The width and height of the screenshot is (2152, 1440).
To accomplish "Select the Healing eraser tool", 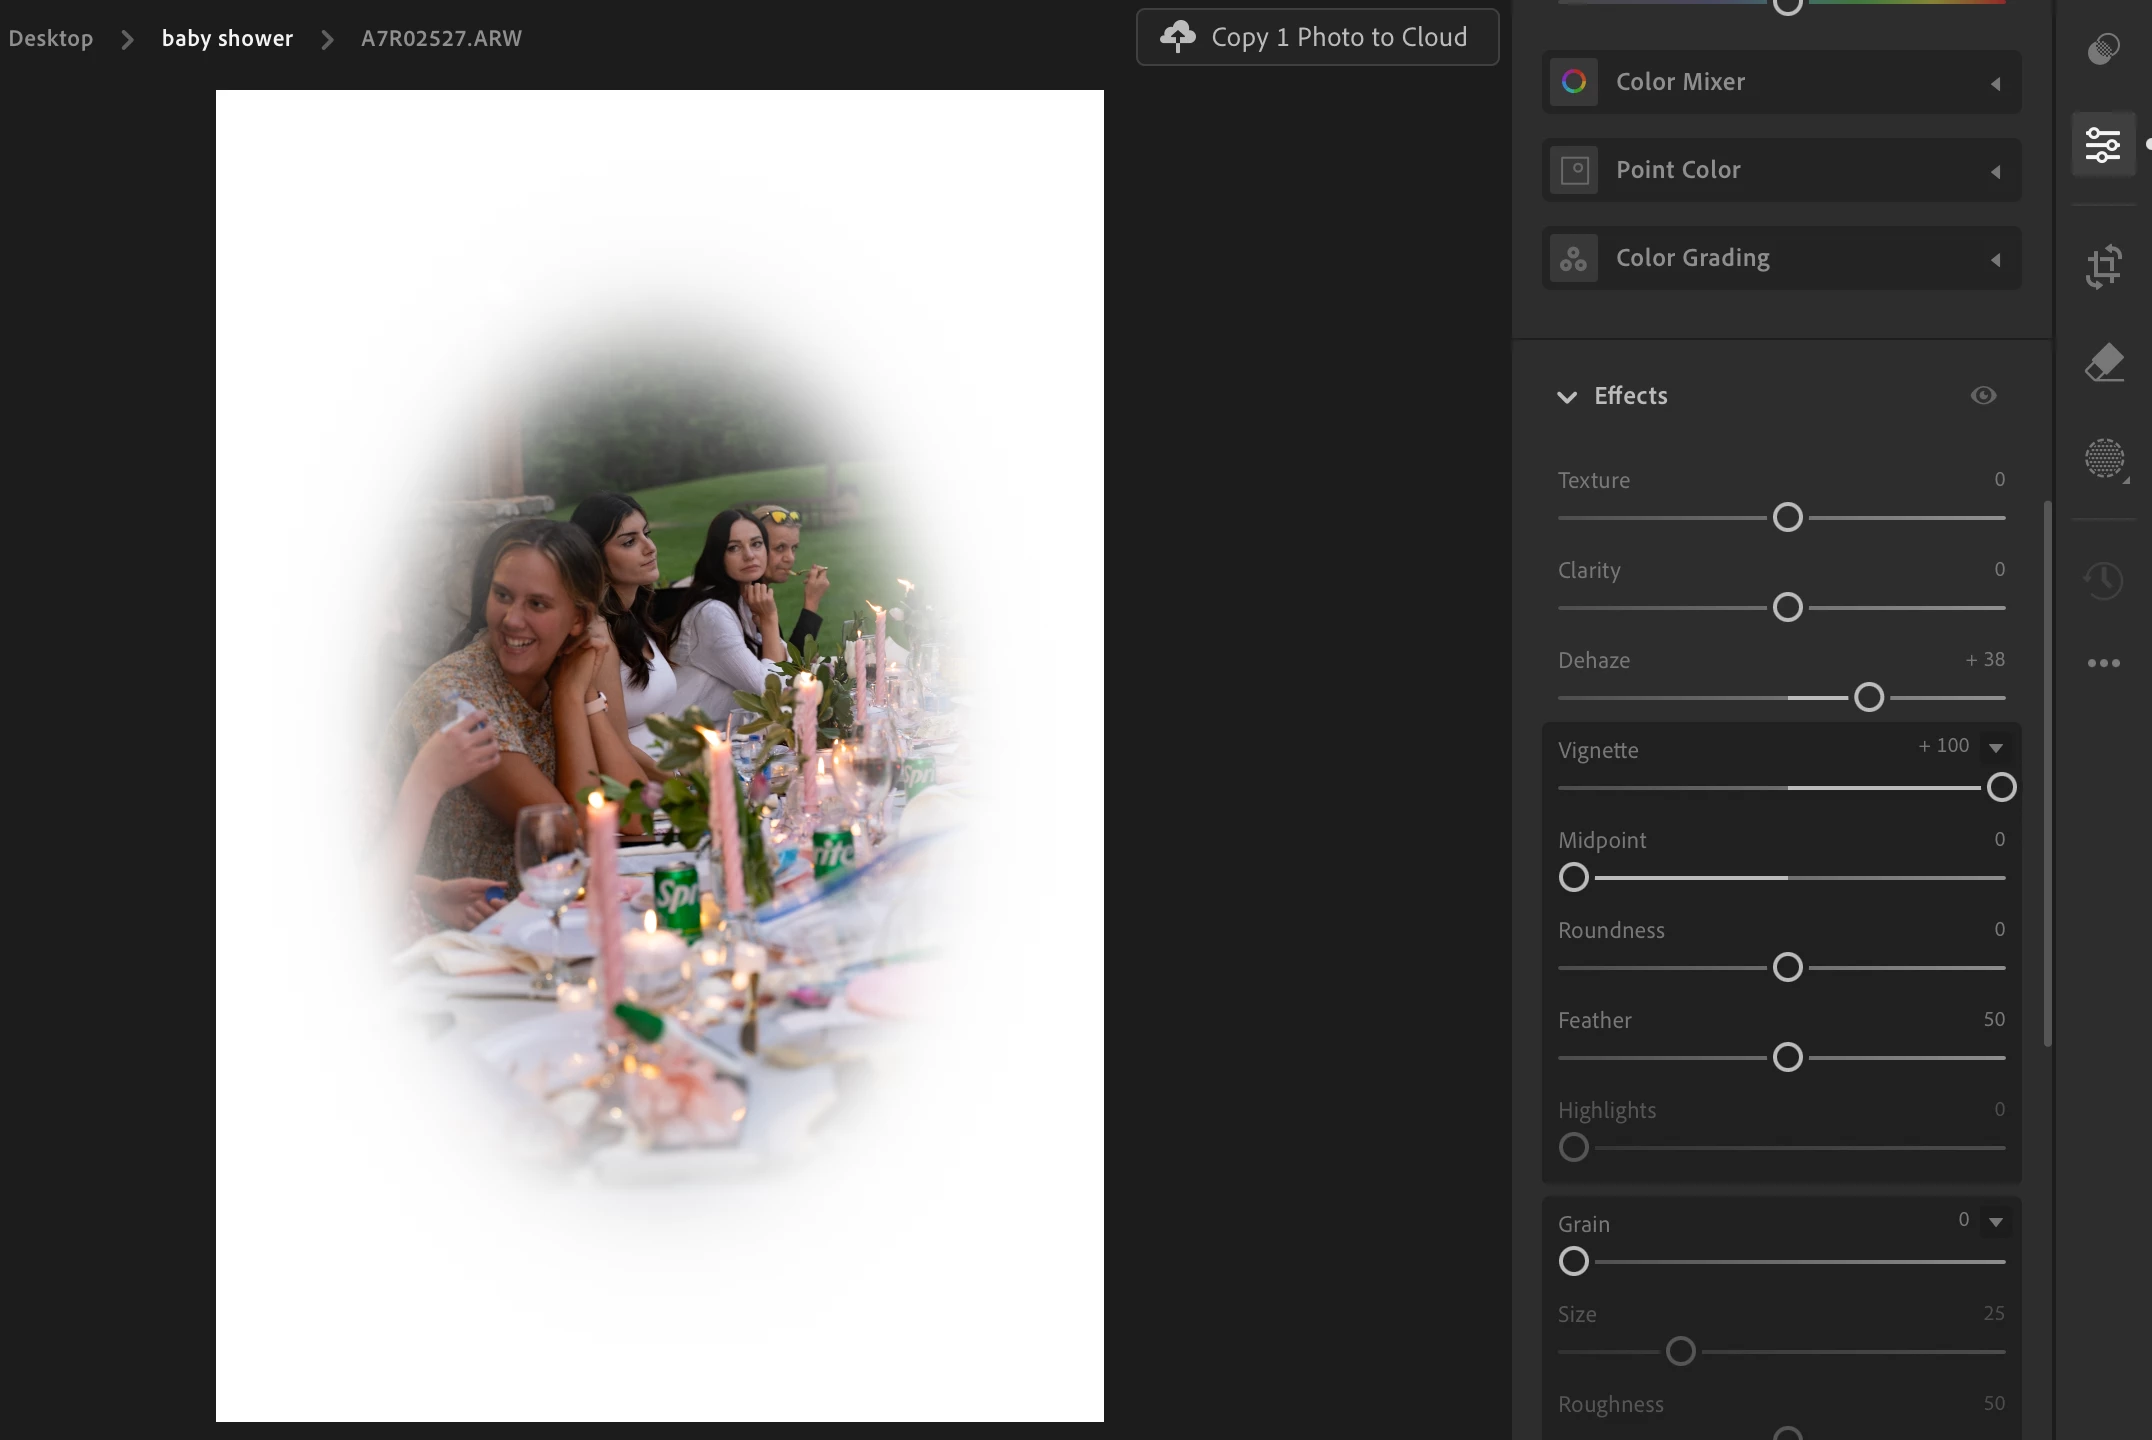I will tap(2104, 363).
